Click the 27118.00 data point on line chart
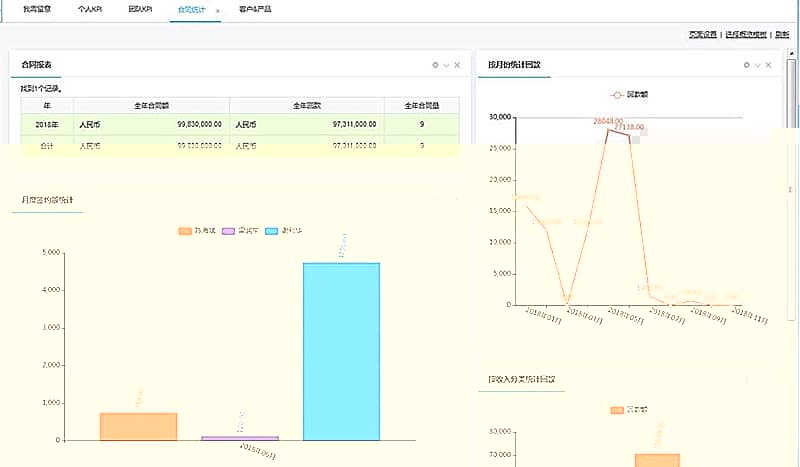Image resolution: width=800 pixels, height=467 pixels. [x=629, y=135]
